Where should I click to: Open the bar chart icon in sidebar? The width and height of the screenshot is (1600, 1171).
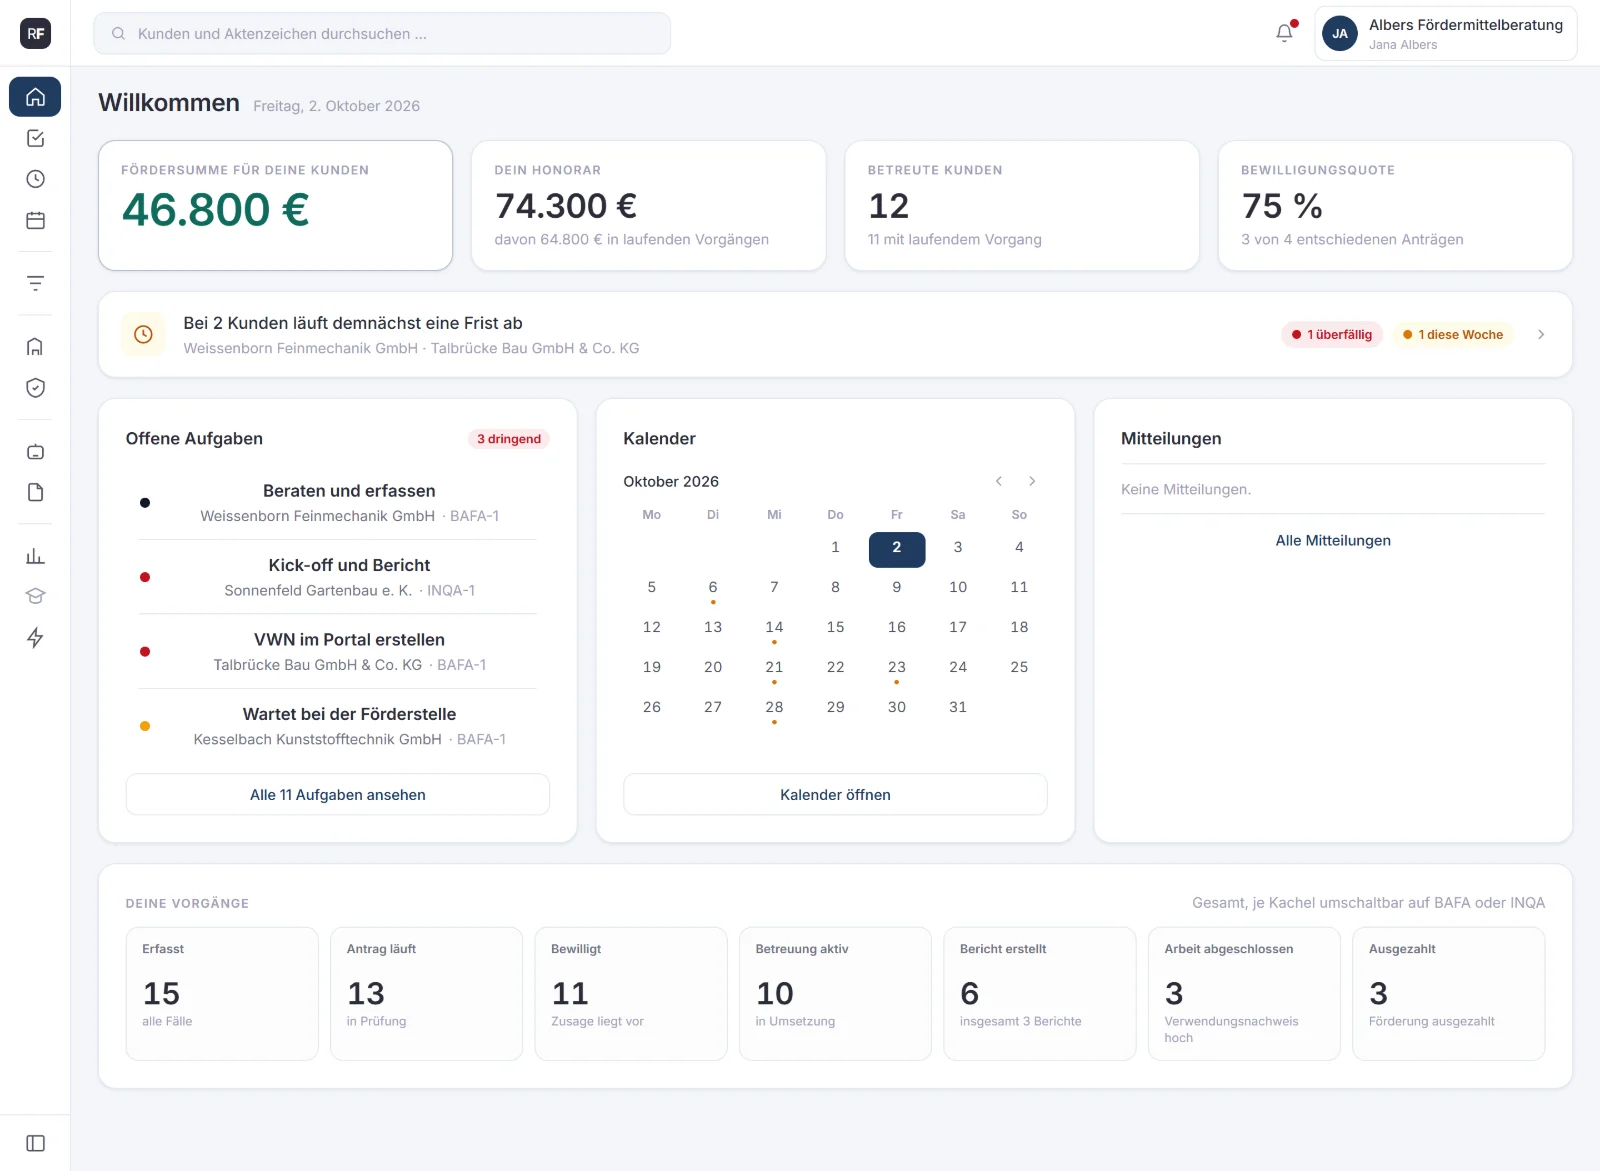pos(35,556)
